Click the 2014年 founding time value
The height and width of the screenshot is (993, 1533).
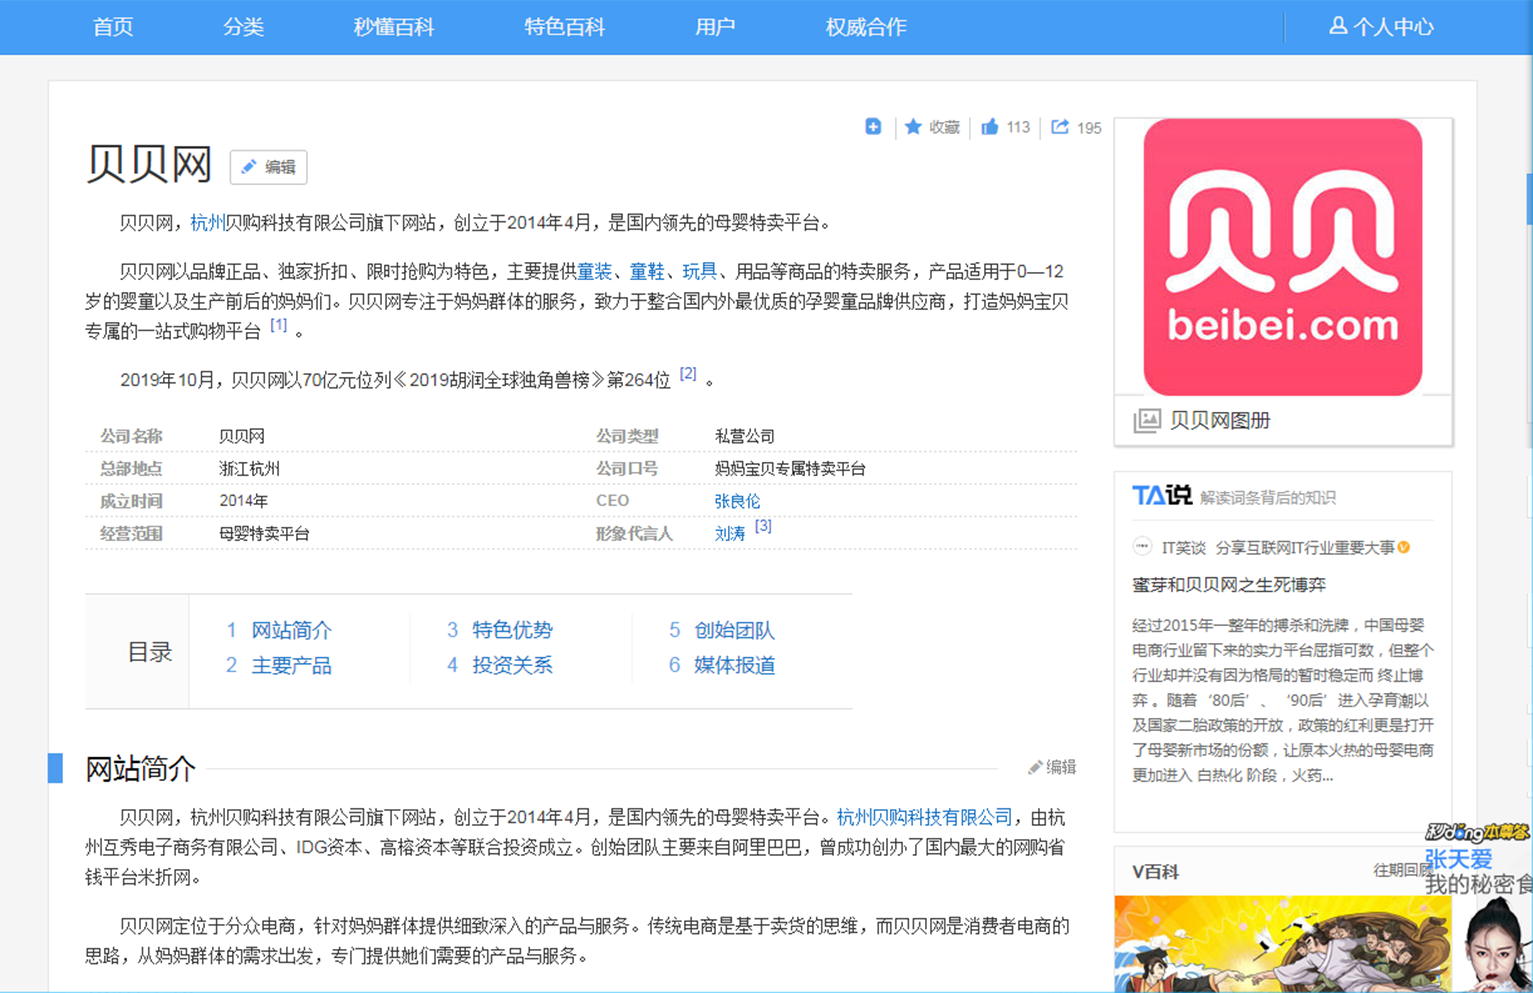pos(243,501)
